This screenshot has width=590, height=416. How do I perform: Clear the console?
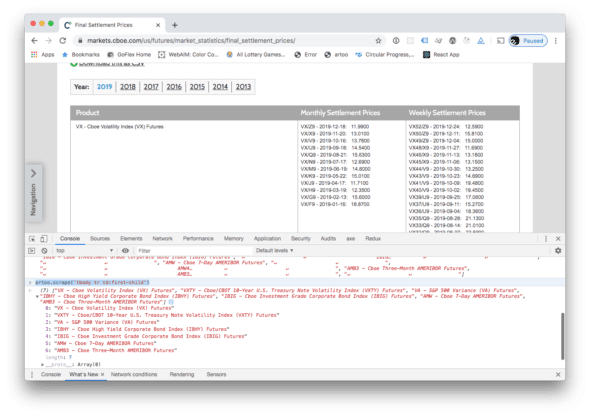[x=44, y=251]
